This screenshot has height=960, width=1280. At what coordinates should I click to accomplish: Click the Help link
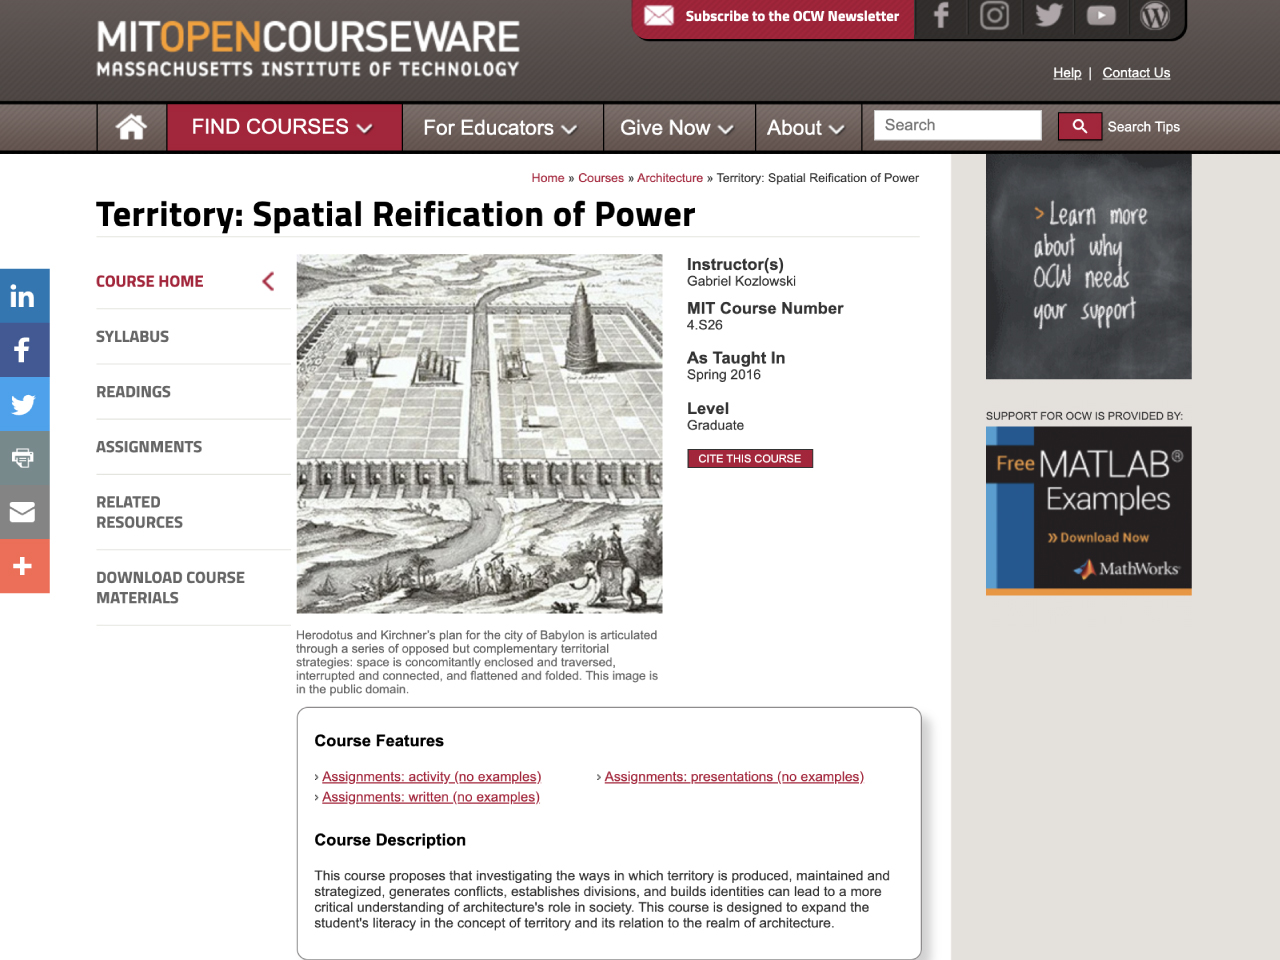click(1067, 72)
